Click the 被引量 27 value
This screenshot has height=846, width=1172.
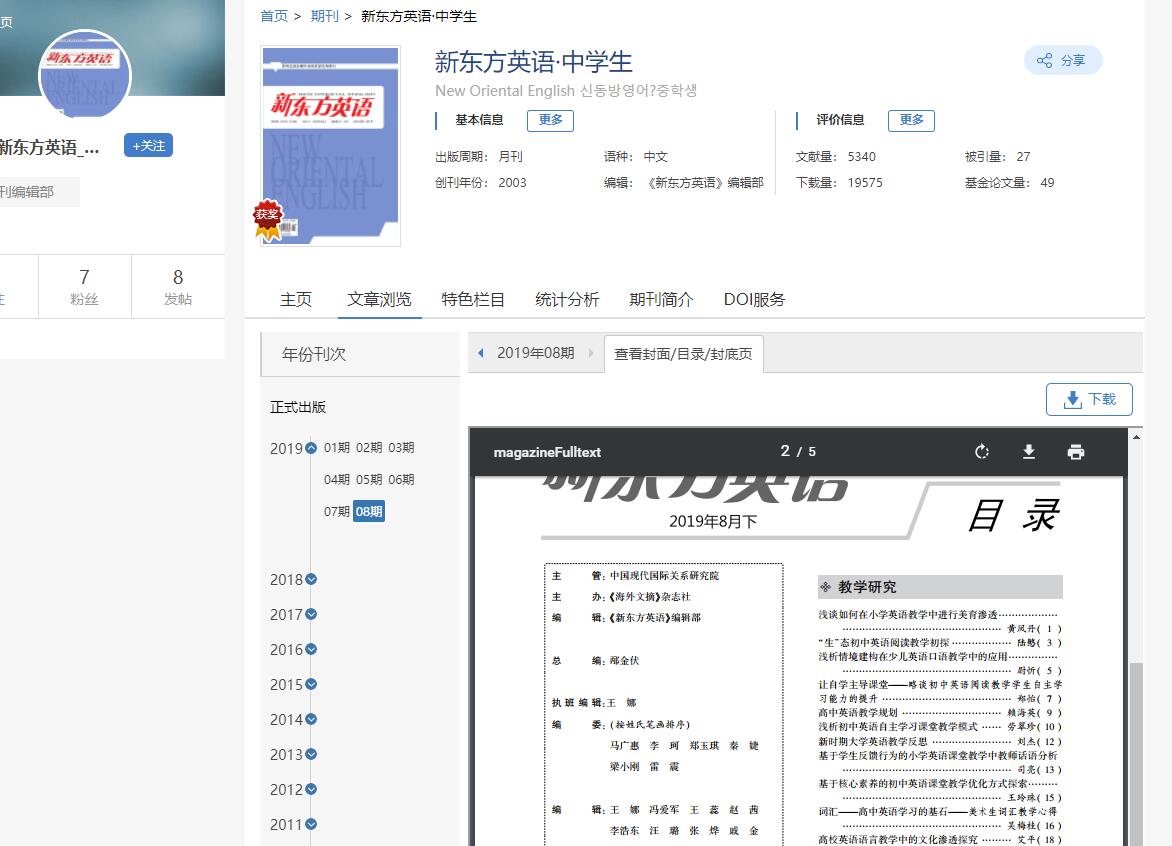point(1023,156)
